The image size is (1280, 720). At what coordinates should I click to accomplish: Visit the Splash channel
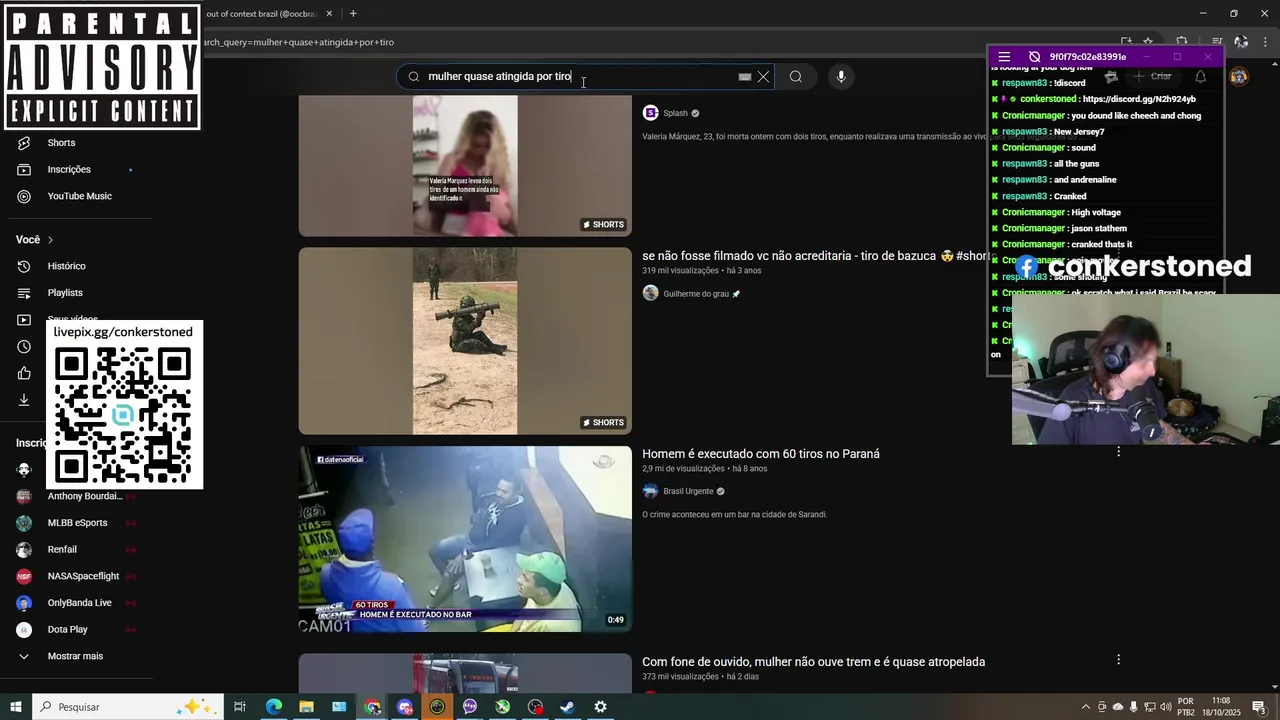point(675,113)
